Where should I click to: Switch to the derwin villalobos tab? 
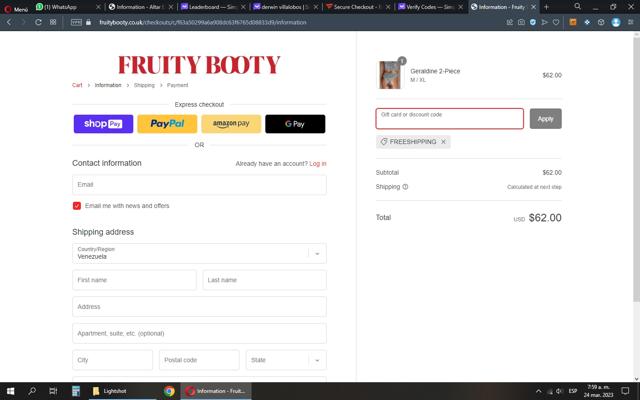coord(285,7)
